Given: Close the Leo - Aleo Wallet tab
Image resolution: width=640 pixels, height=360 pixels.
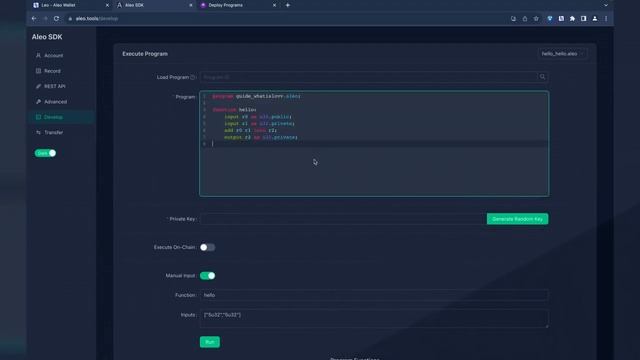Looking at the screenshot, I should coord(107,5).
